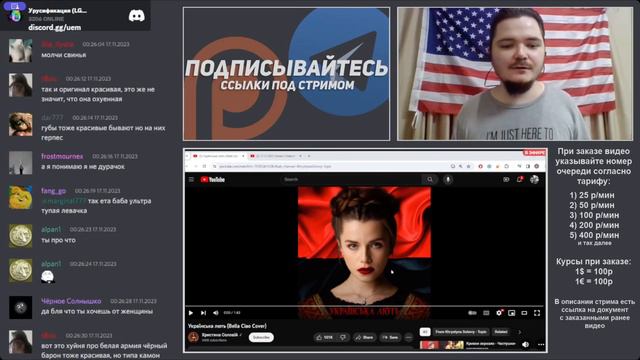This screenshot has width=640, height=360.
Task: Open browser profile icon in toolbar
Action: [x=537, y=166]
